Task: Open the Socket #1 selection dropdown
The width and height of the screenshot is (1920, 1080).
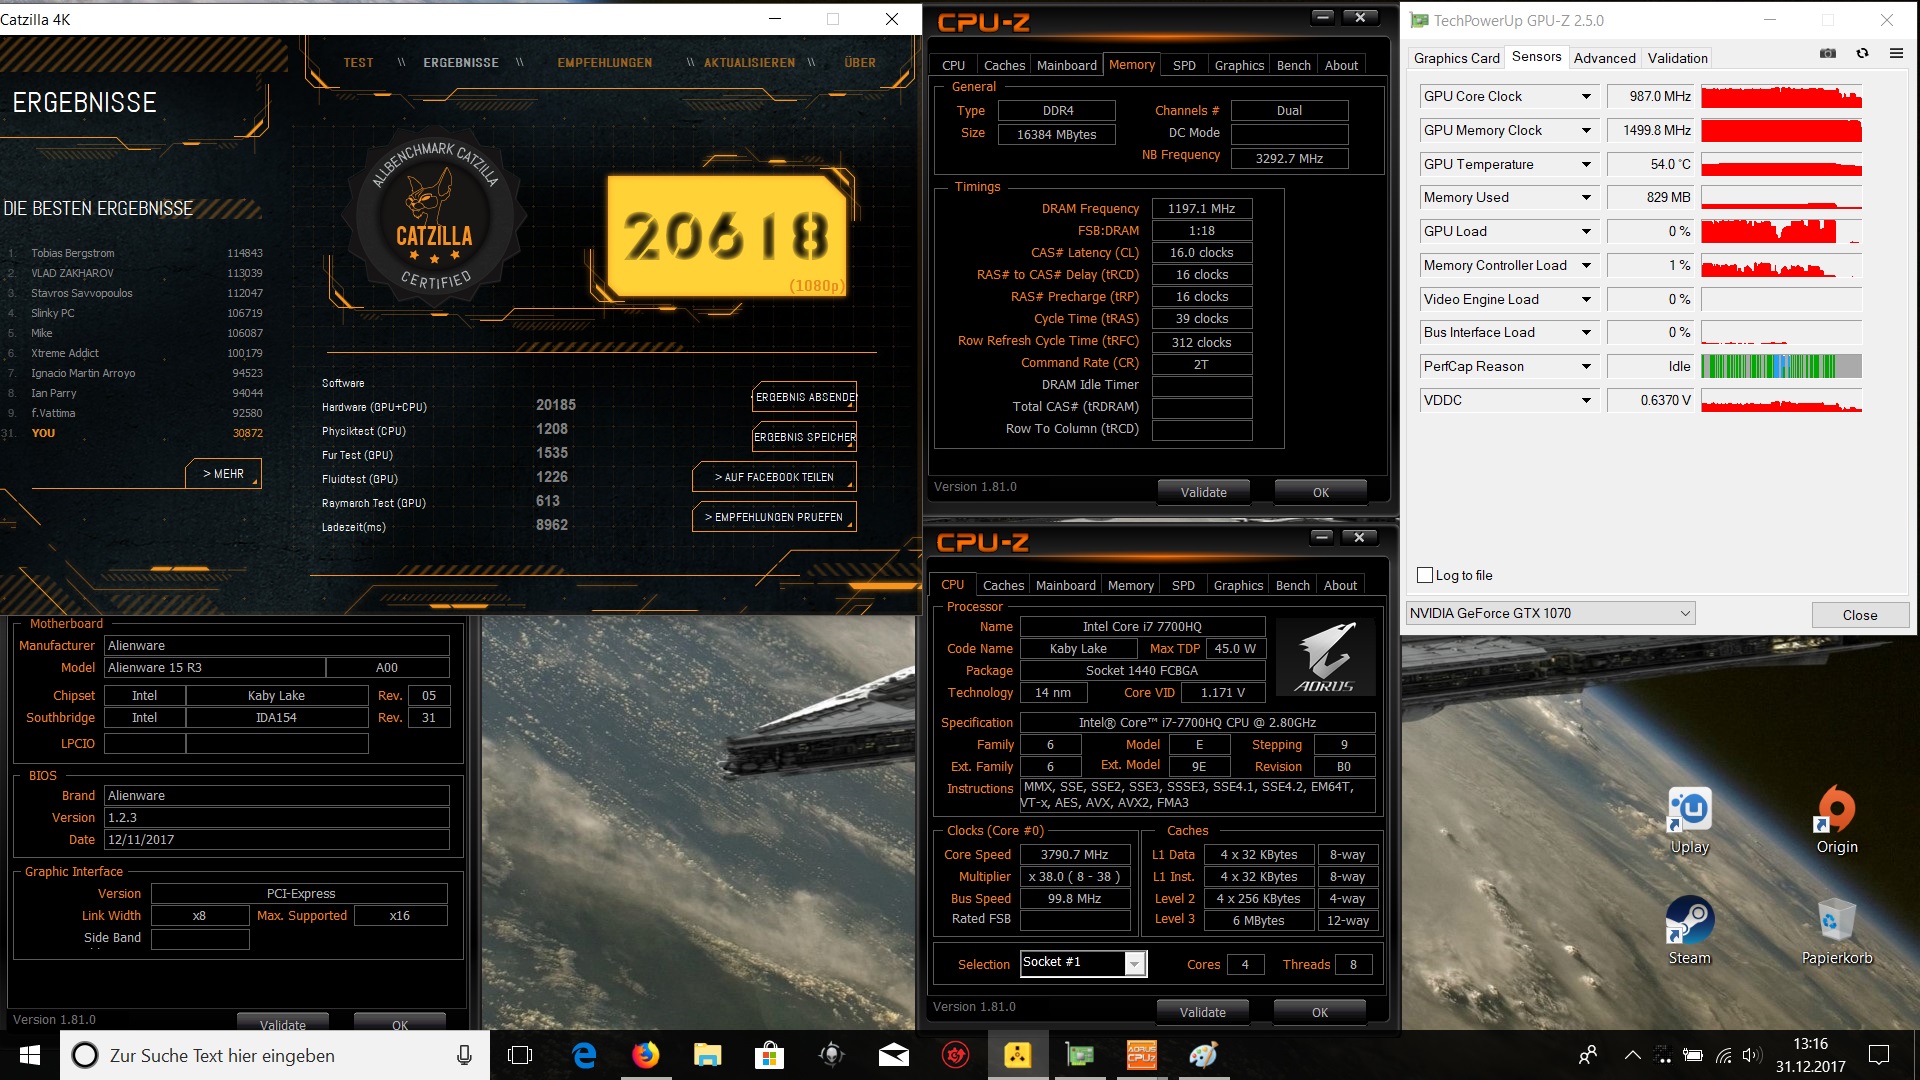Action: point(1134,963)
